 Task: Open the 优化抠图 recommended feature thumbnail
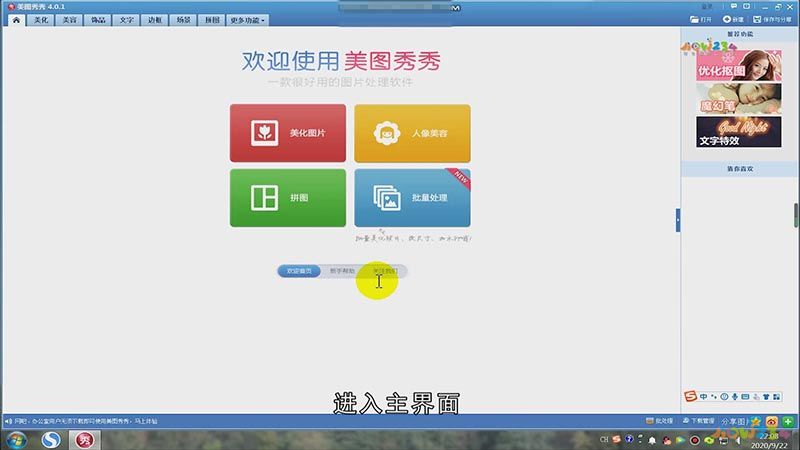pos(738,65)
